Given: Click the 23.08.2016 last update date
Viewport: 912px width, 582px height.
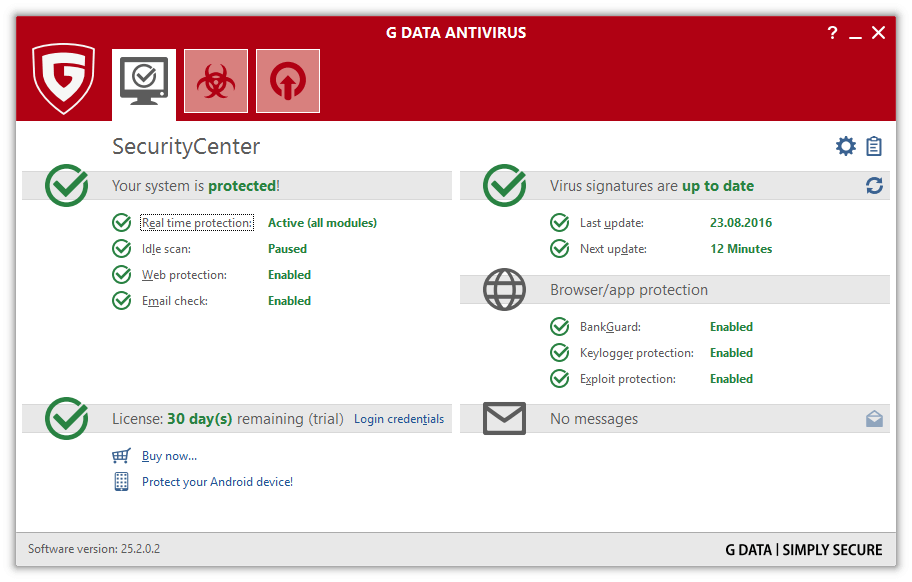Looking at the screenshot, I should click(741, 223).
